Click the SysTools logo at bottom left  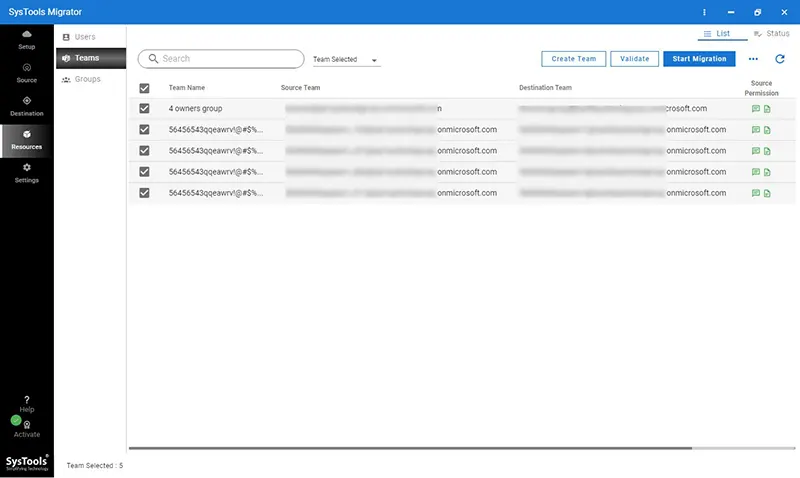coord(27,463)
